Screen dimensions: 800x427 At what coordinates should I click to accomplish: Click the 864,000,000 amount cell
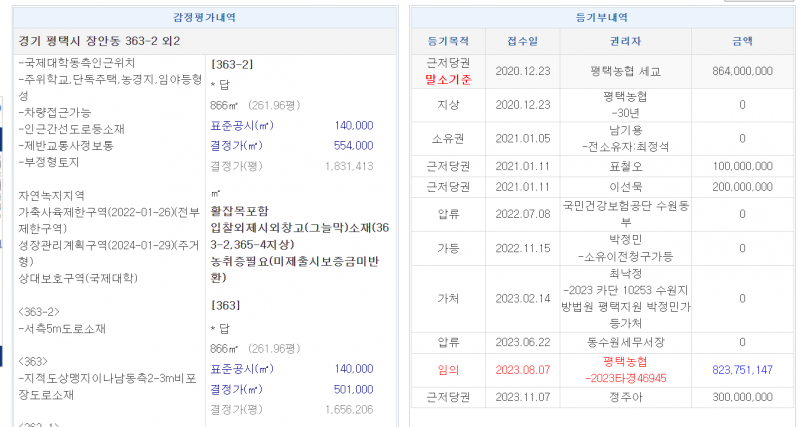(742, 72)
